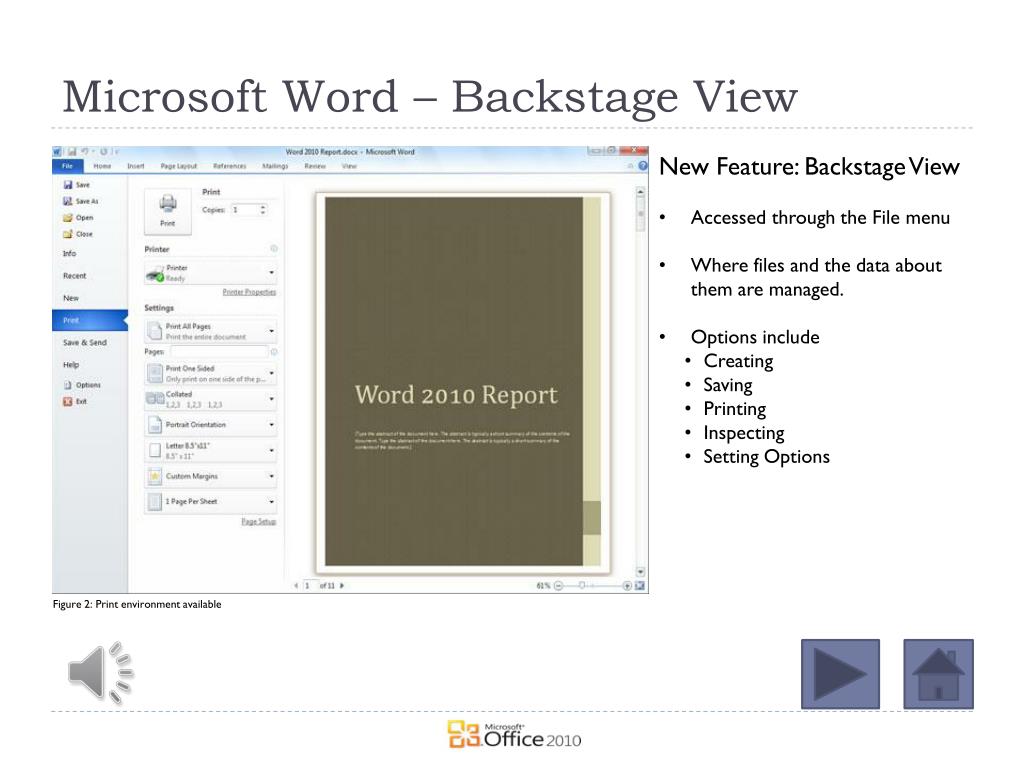This screenshot has width=1024, height=768.
Task: Click the info icon beside Printer heading
Action: [274, 248]
